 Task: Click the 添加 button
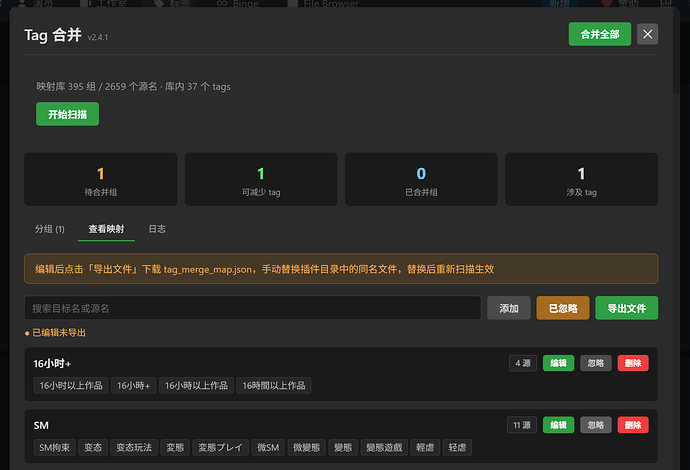pyautogui.click(x=509, y=308)
